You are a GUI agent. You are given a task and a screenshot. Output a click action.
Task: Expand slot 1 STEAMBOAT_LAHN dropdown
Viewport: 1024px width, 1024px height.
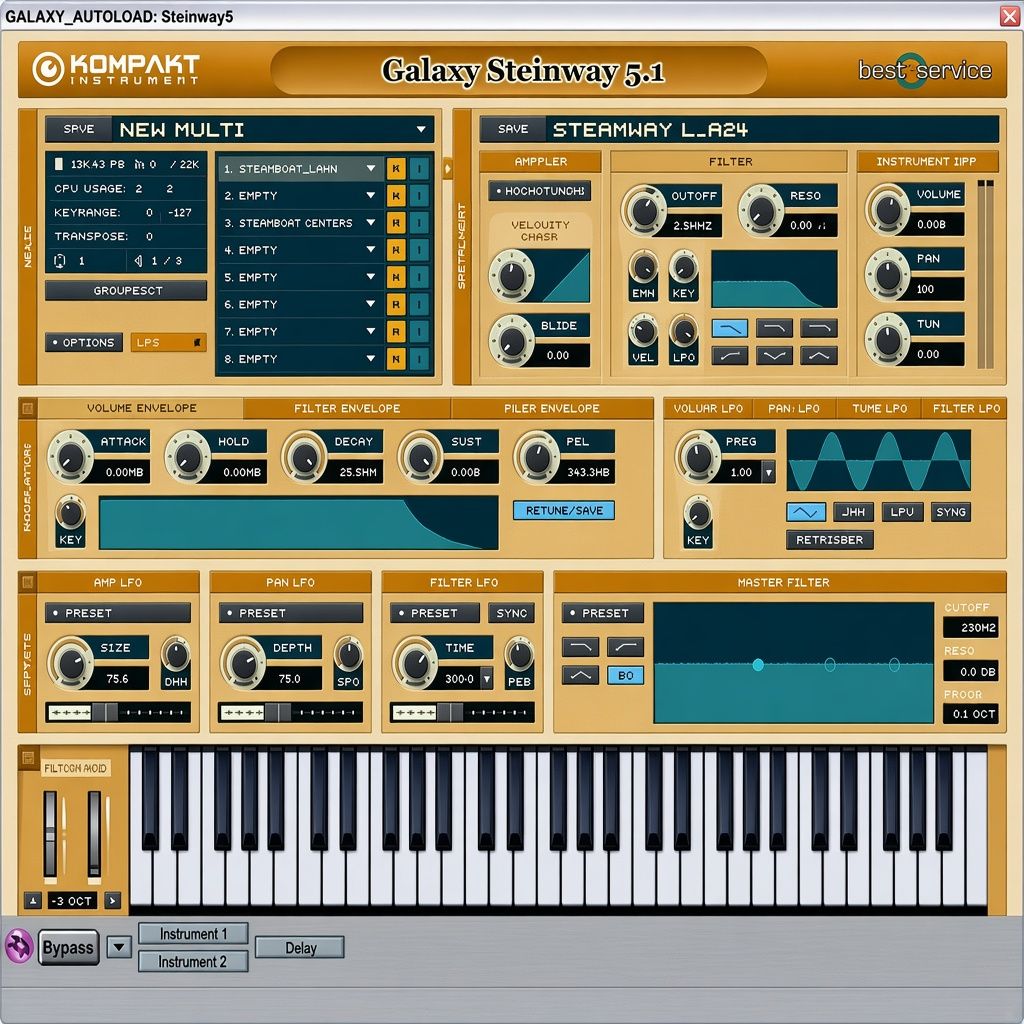[x=370, y=168]
